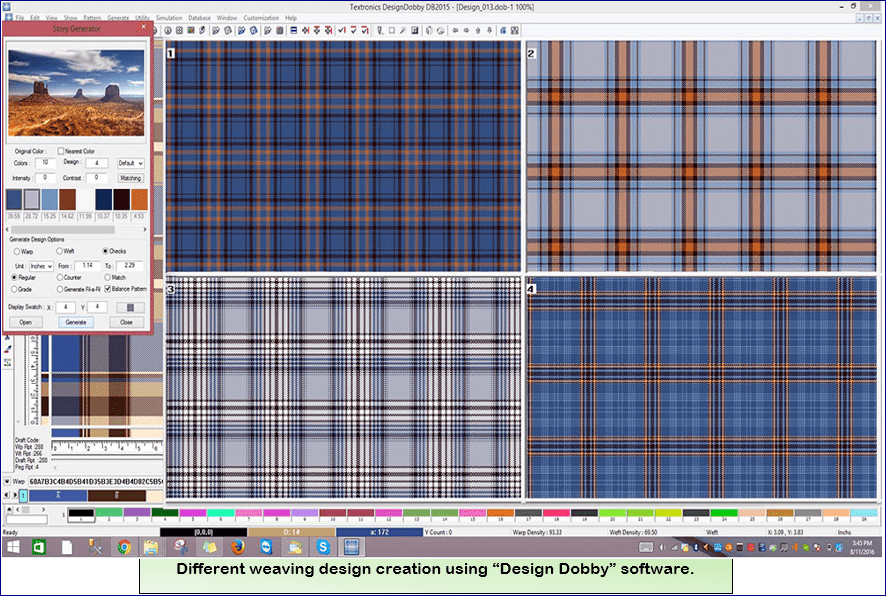
Task: Click the down arrow toolbar icon
Action: (x=489, y=31)
